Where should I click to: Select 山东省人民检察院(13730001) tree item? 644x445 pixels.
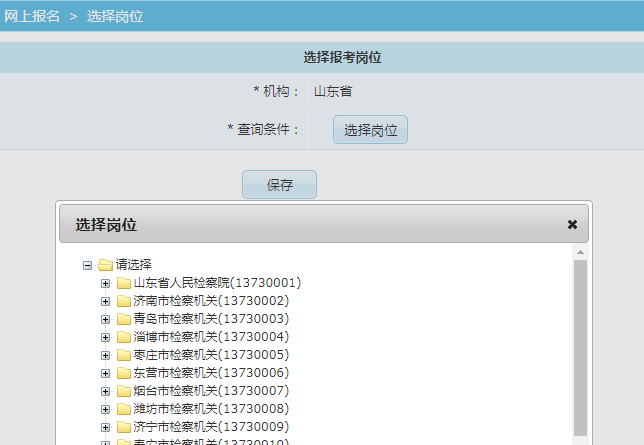pos(217,283)
